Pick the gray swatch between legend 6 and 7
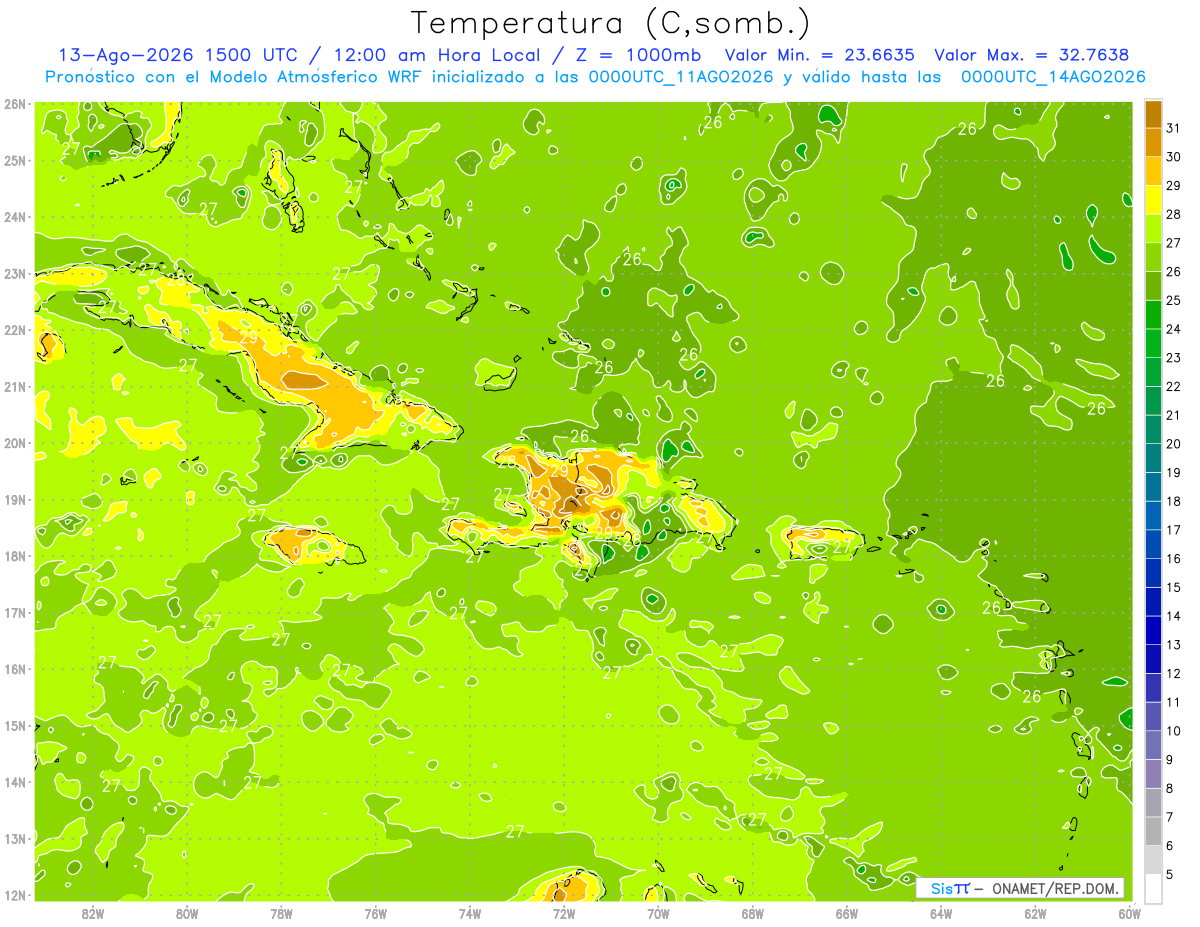Image resolution: width=1200 pixels, height=927 pixels. coord(1153,831)
